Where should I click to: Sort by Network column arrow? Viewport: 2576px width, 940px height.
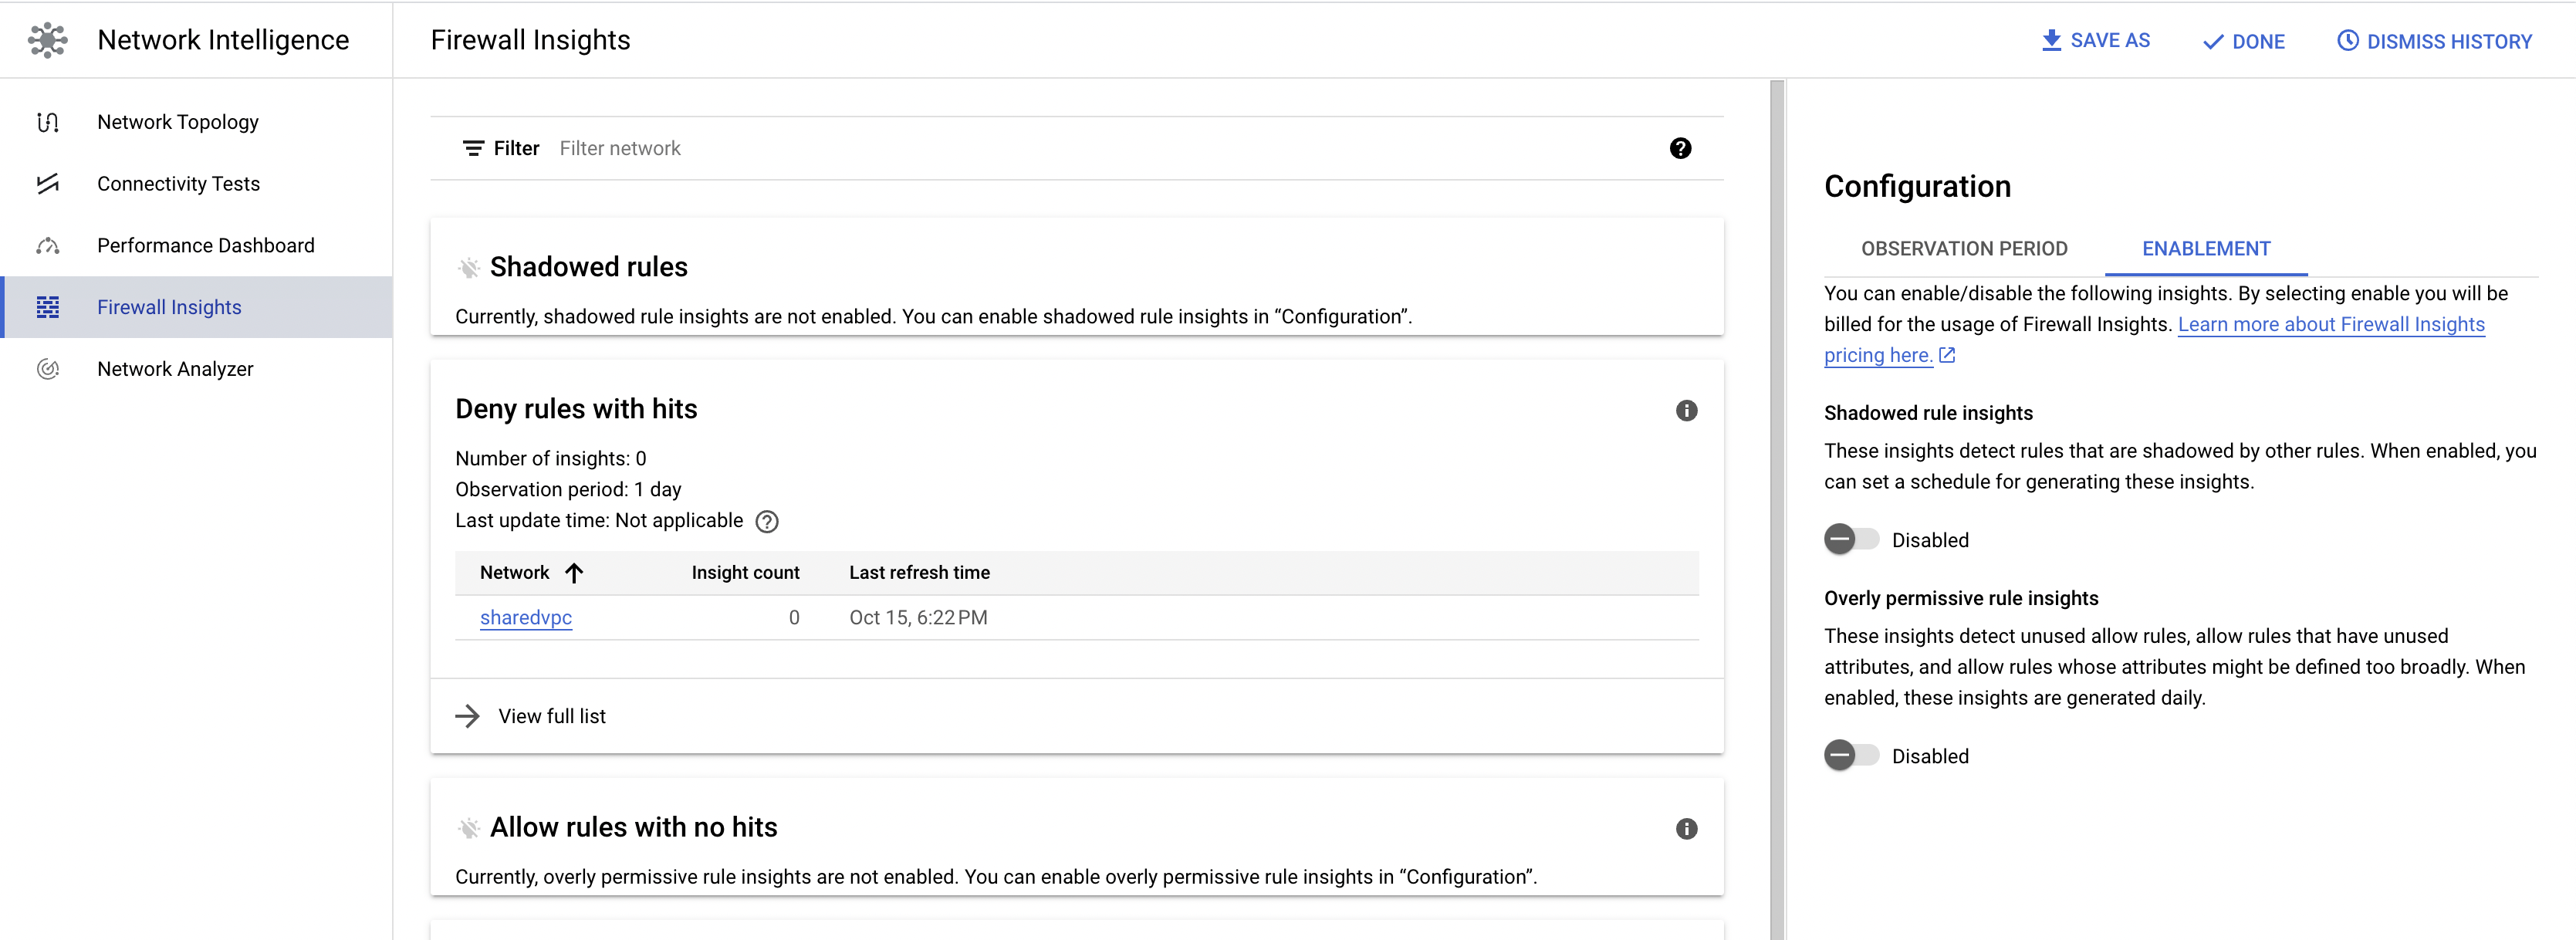574,573
